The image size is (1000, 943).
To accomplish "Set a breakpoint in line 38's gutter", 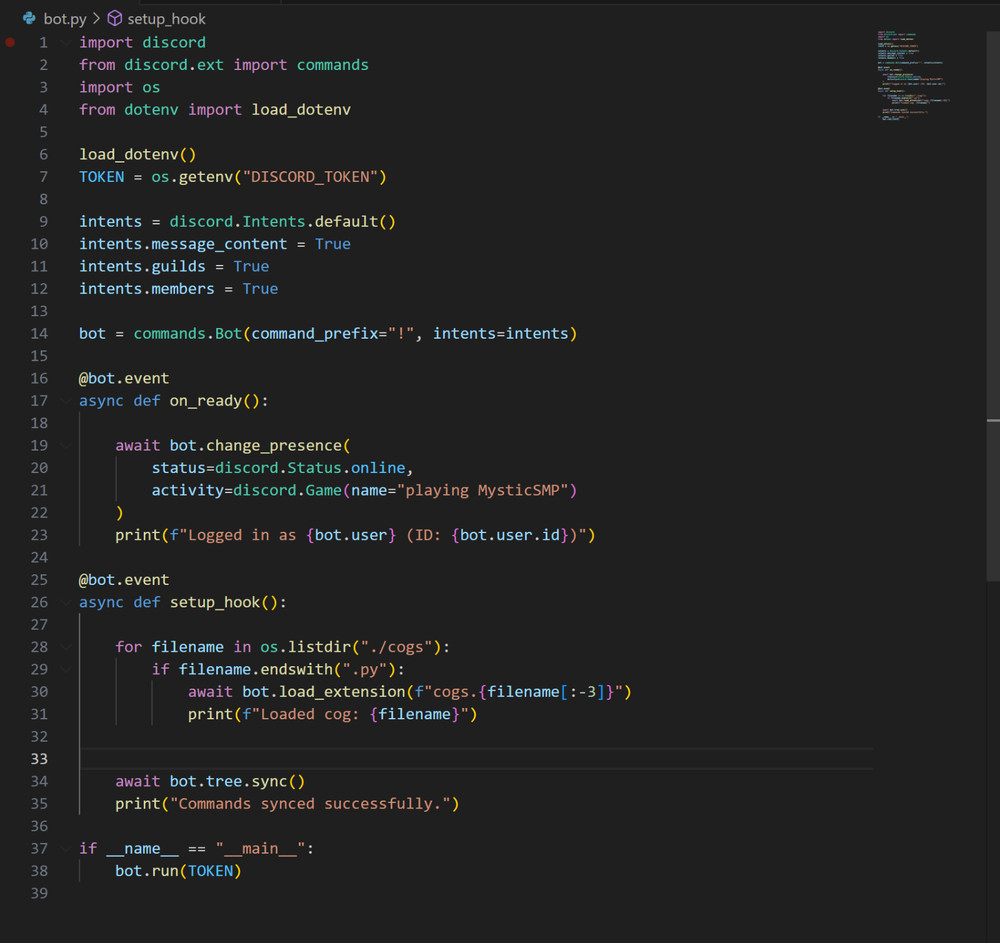I will 12,870.
